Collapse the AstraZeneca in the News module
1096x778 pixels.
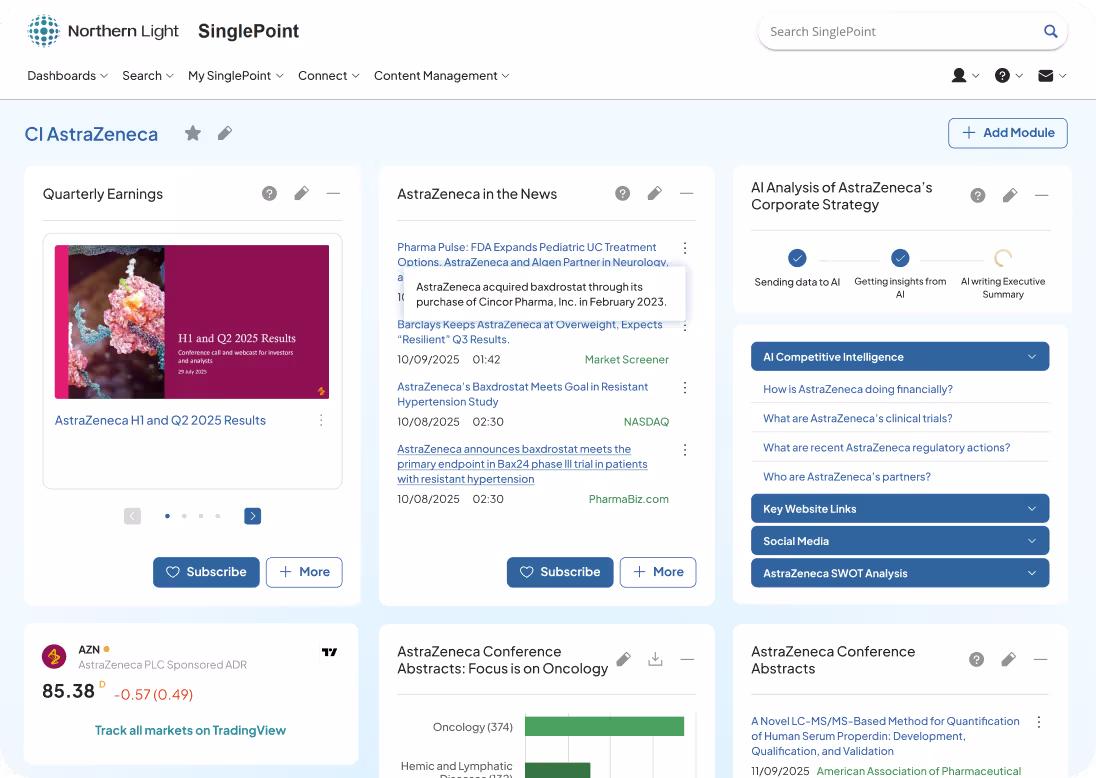coord(686,194)
